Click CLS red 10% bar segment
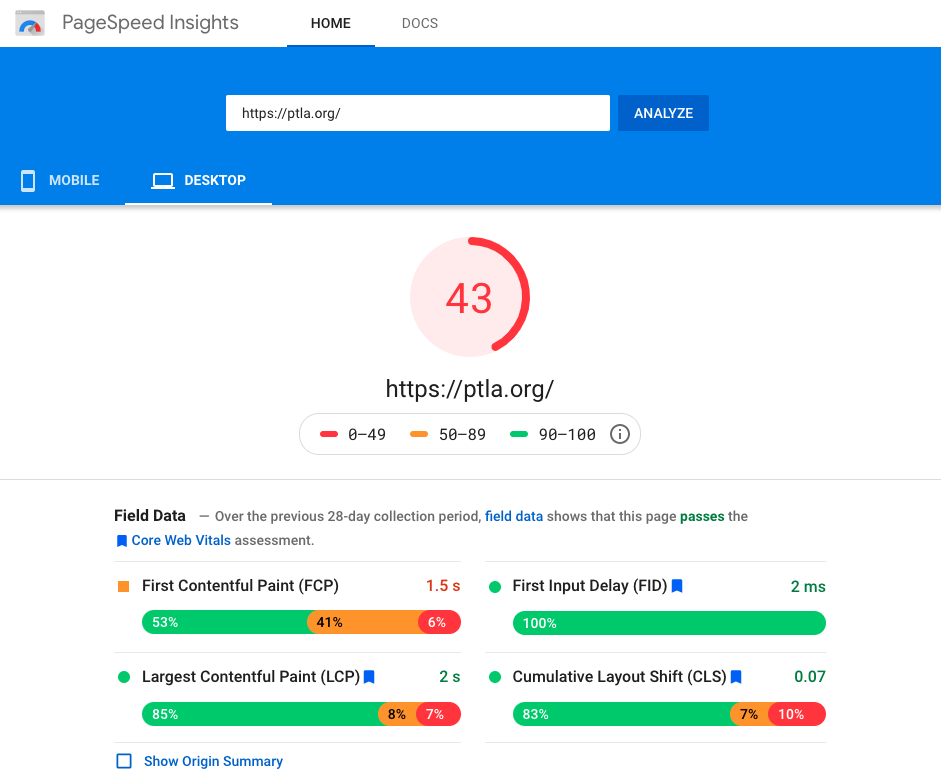The height and width of the screenshot is (781, 941). 797,714
